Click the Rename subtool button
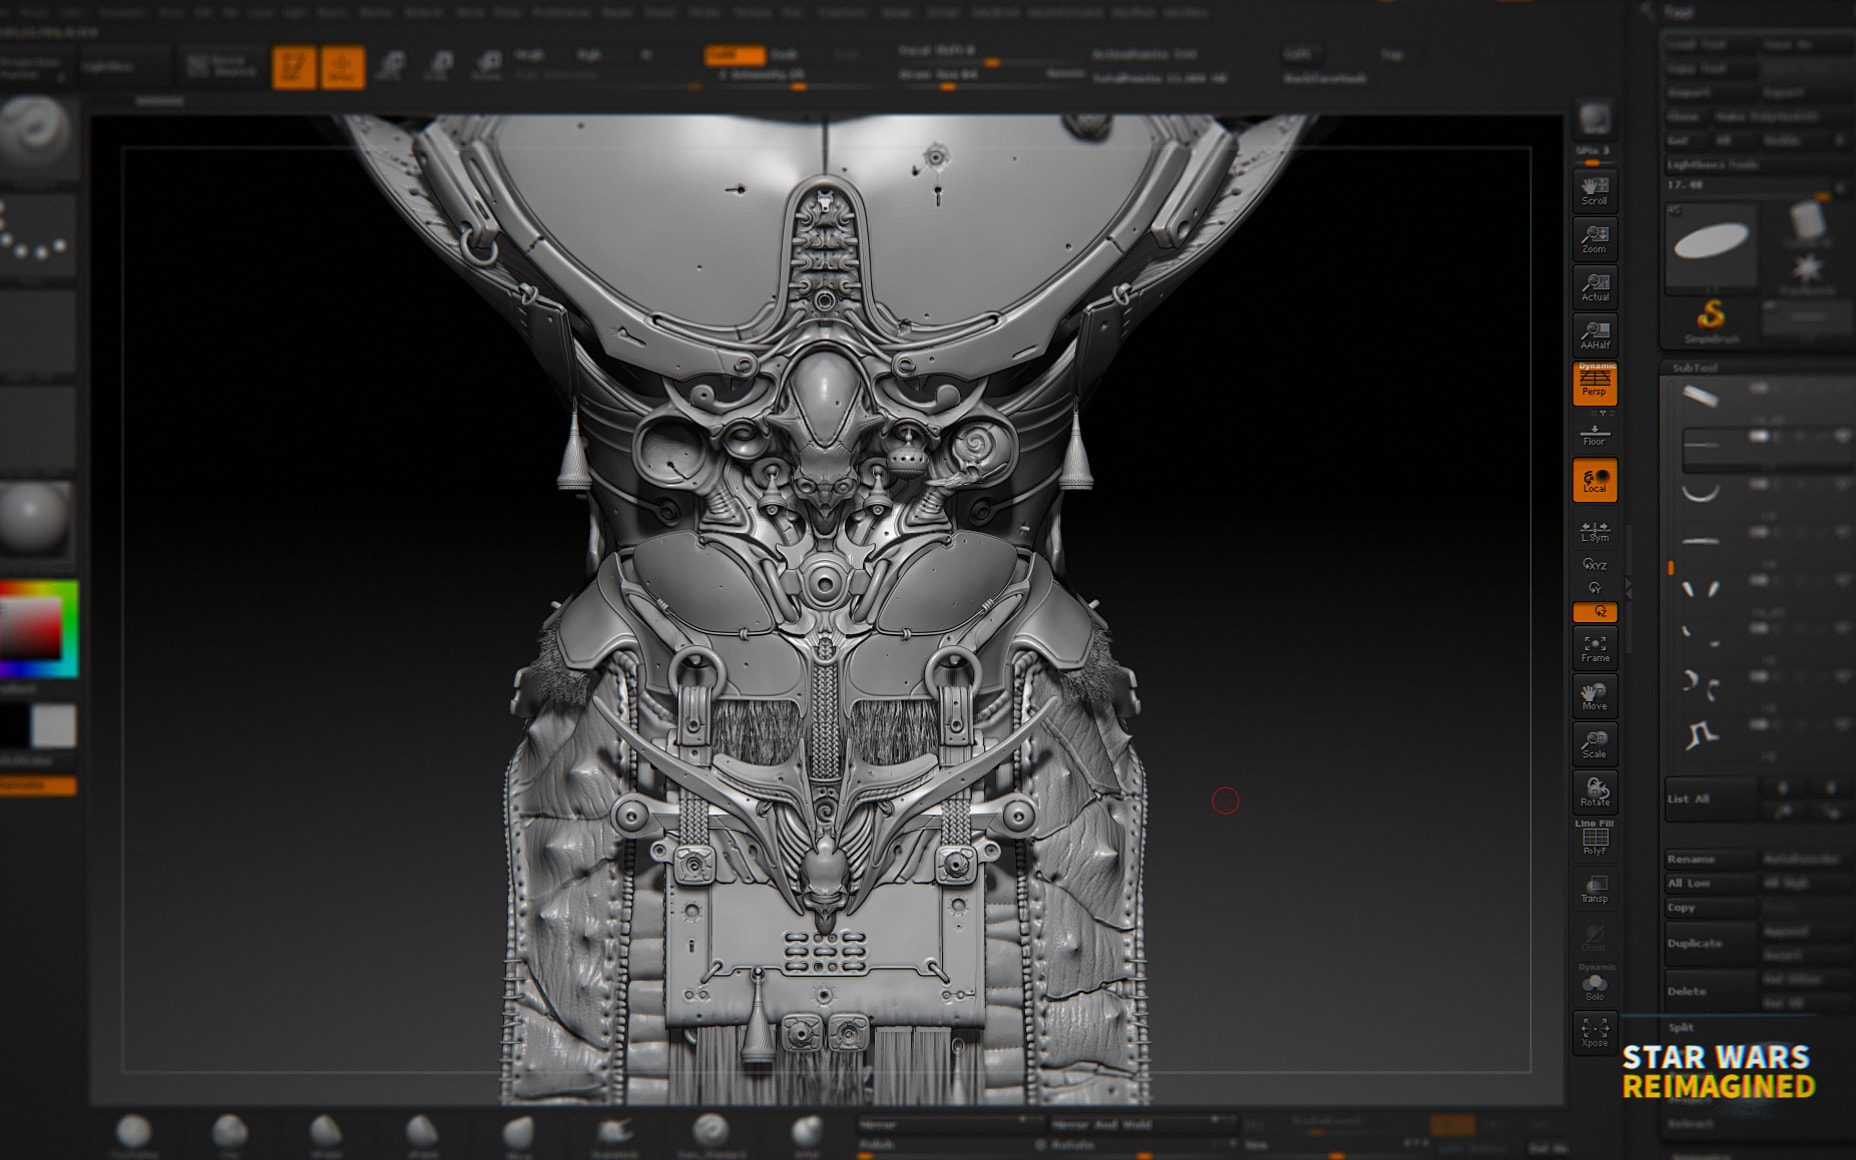The height and width of the screenshot is (1160, 1856). (1709, 859)
